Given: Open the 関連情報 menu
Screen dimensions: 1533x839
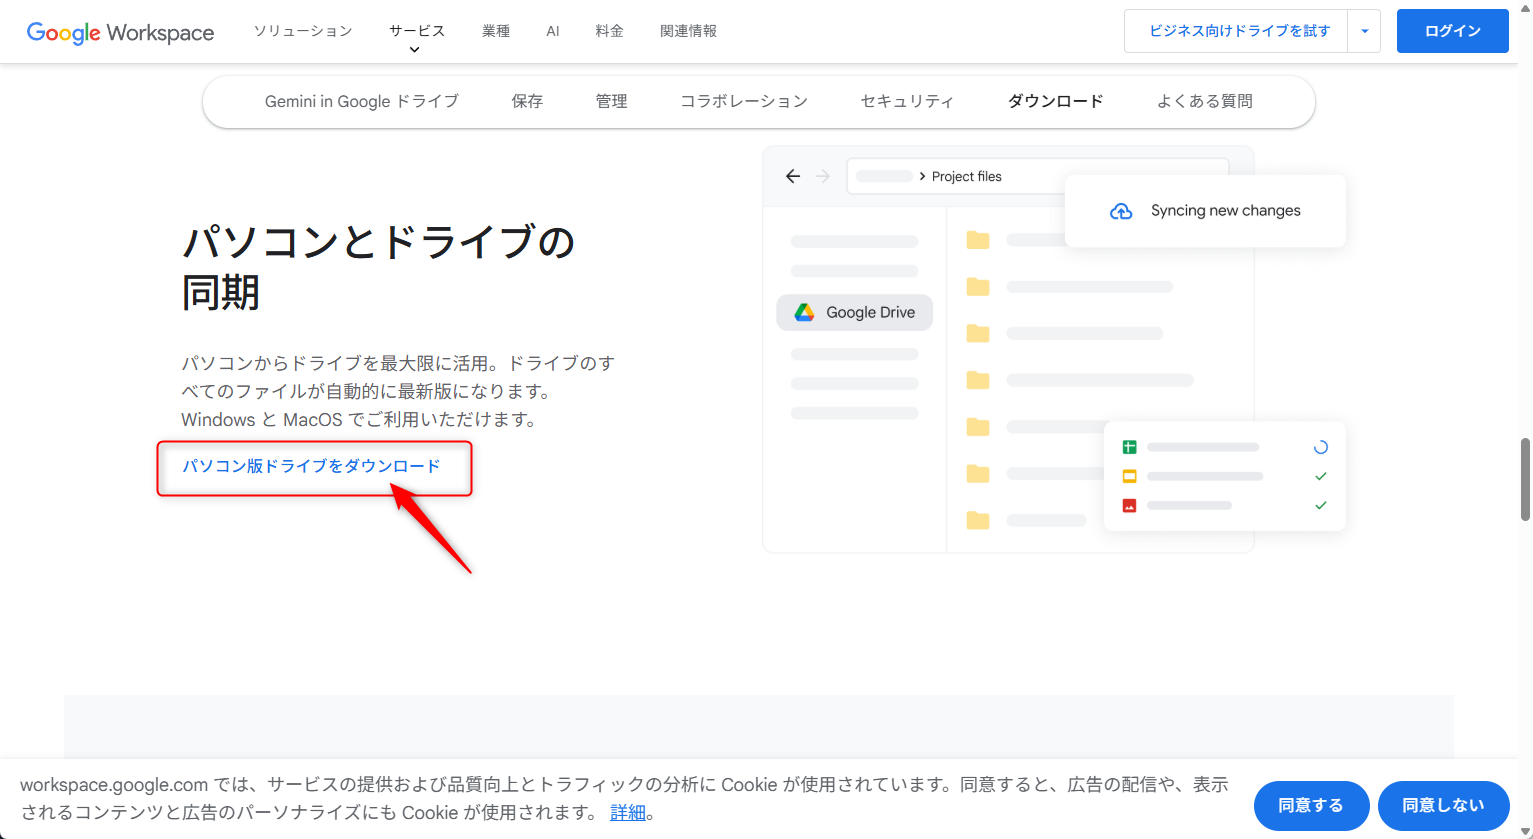Looking at the screenshot, I should click(x=689, y=31).
